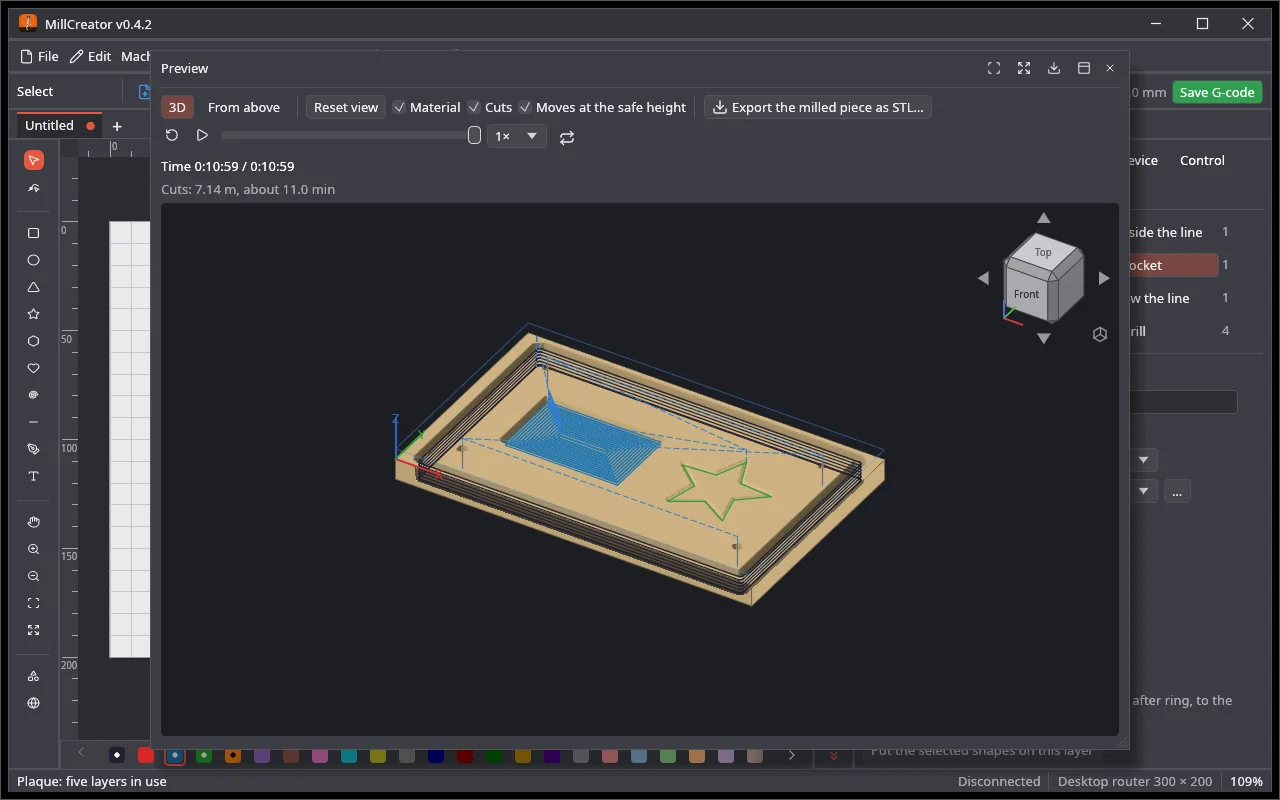Pick the circle shape tool
1280x800 pixels.
(34, 260)
